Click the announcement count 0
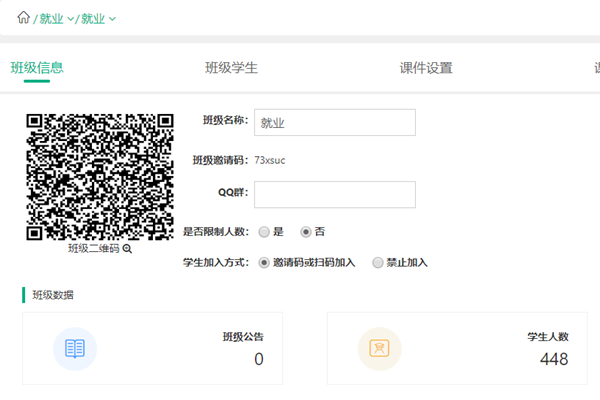 coord(259,359)
